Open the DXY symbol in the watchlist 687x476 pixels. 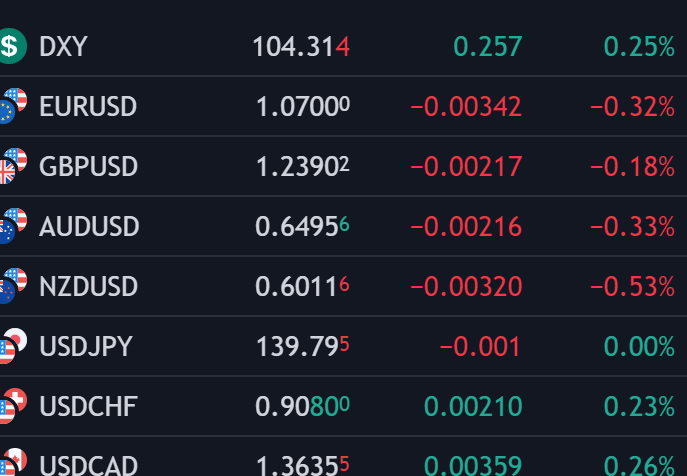tap(62, 46)
